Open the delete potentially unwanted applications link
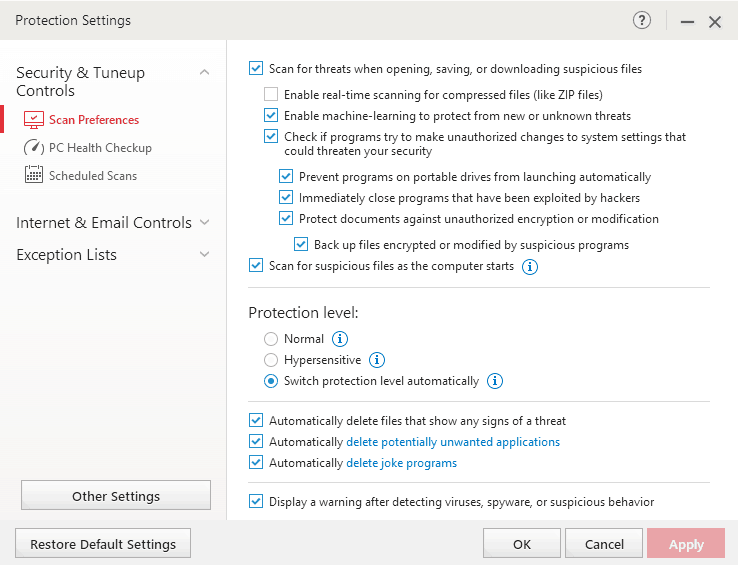Viewport: 738px width, 565px height. coord(453,442)
